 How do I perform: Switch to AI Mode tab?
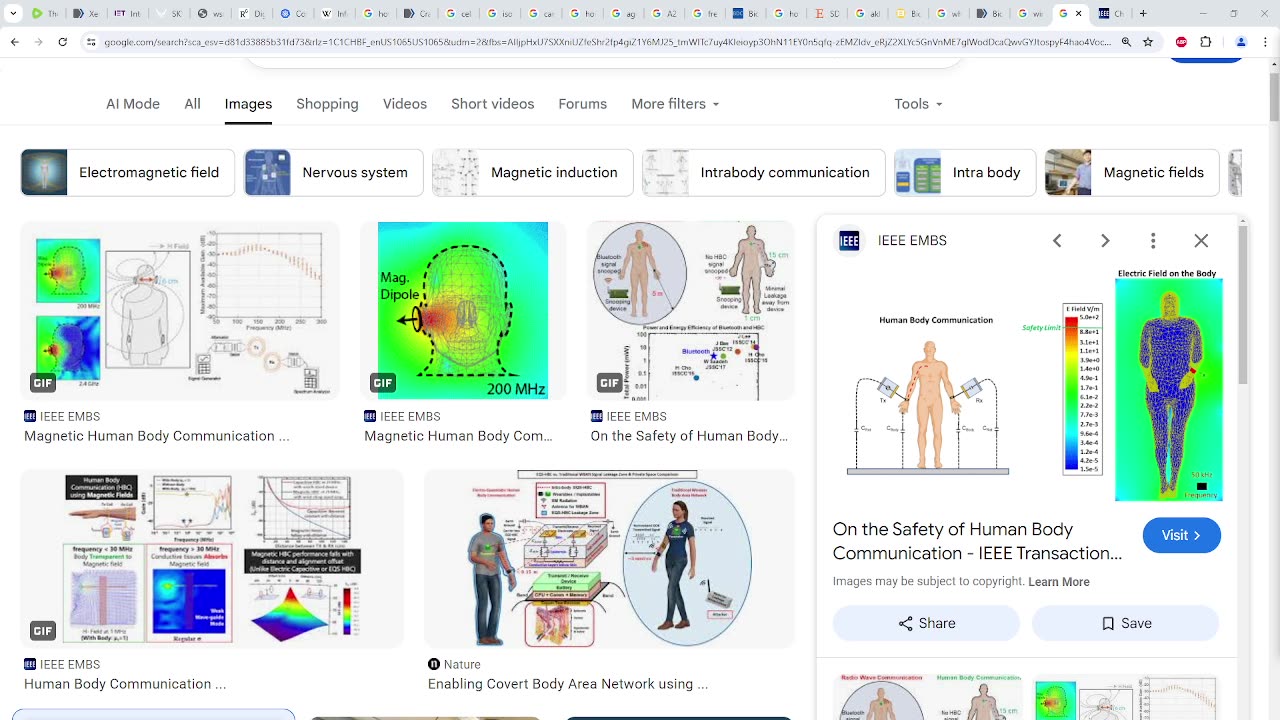(133, 104)
